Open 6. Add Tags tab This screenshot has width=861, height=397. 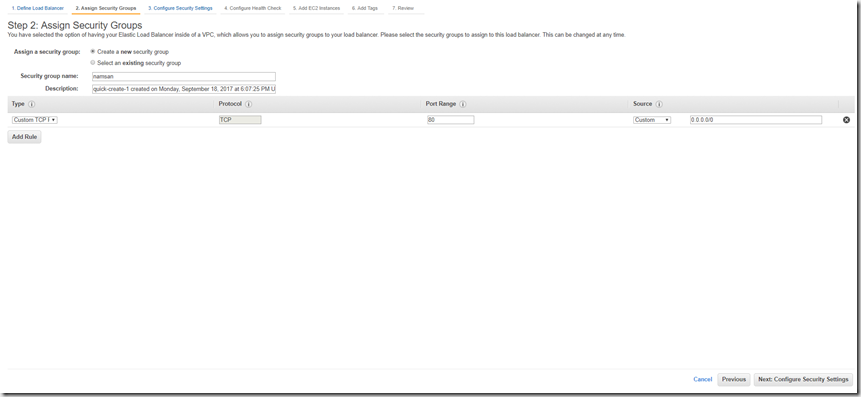click(x=366, y=8)
